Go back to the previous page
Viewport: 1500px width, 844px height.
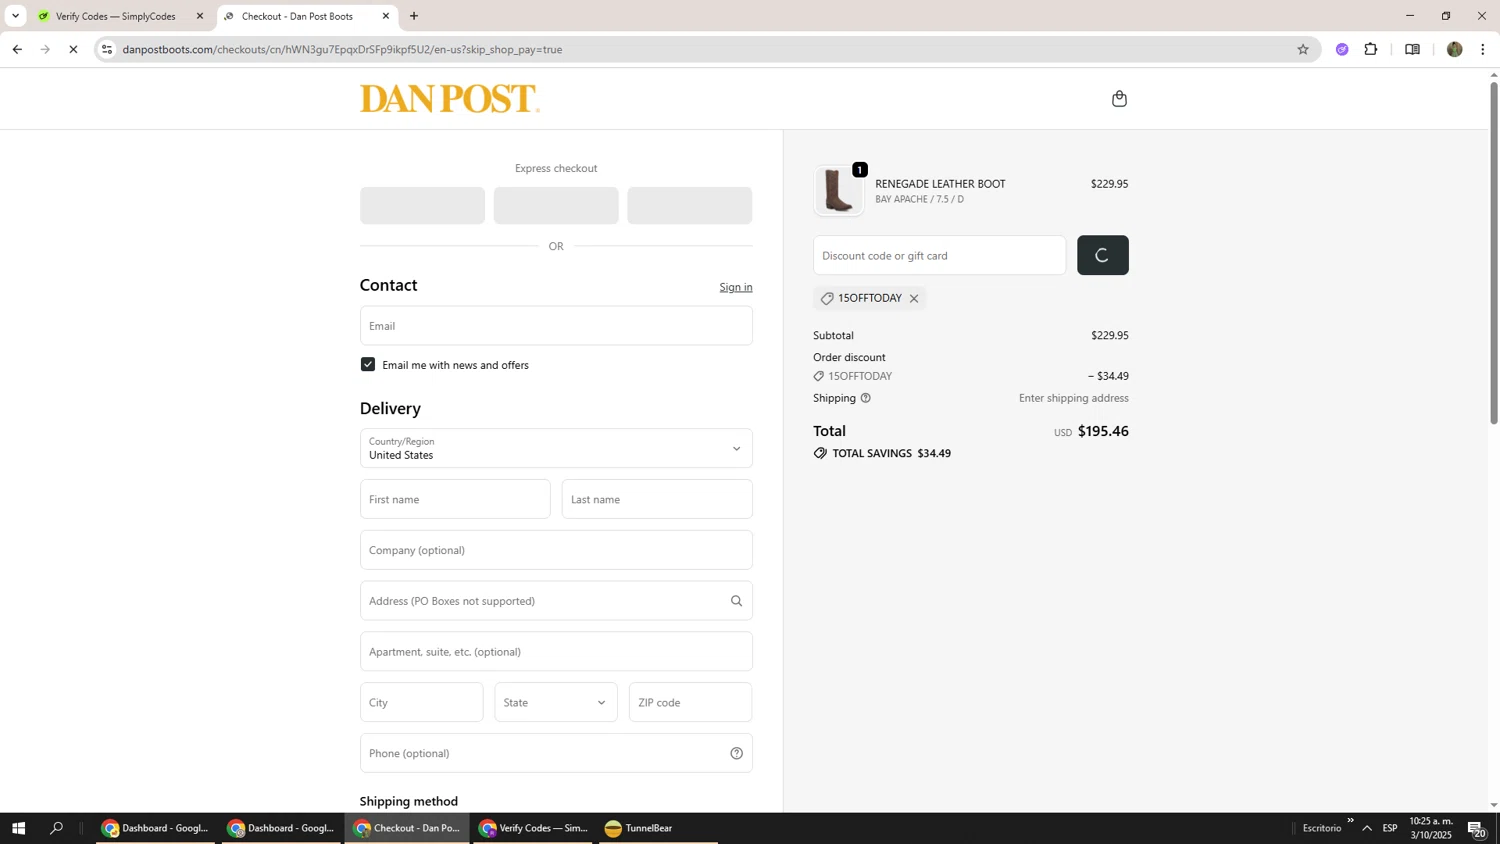pos(17,49)
